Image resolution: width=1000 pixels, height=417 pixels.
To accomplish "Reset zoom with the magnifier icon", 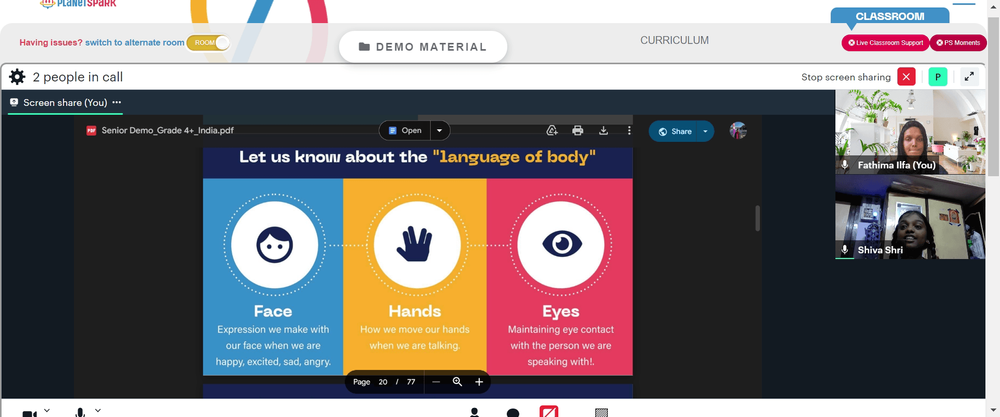I will 457,382.
